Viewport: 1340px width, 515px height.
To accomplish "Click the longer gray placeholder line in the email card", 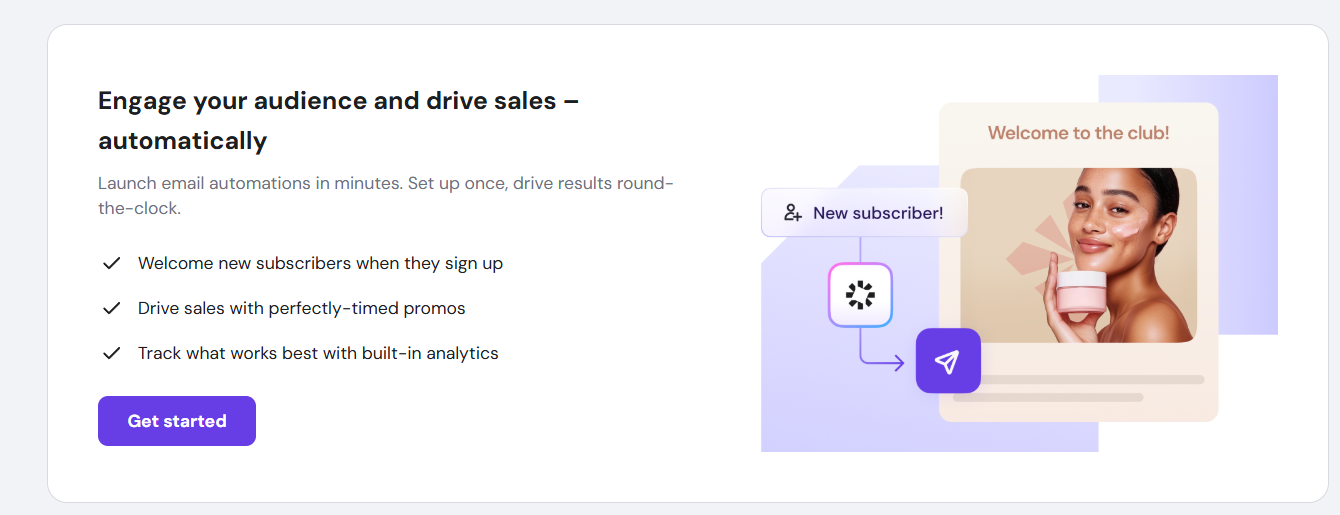I will [1090, 380].
